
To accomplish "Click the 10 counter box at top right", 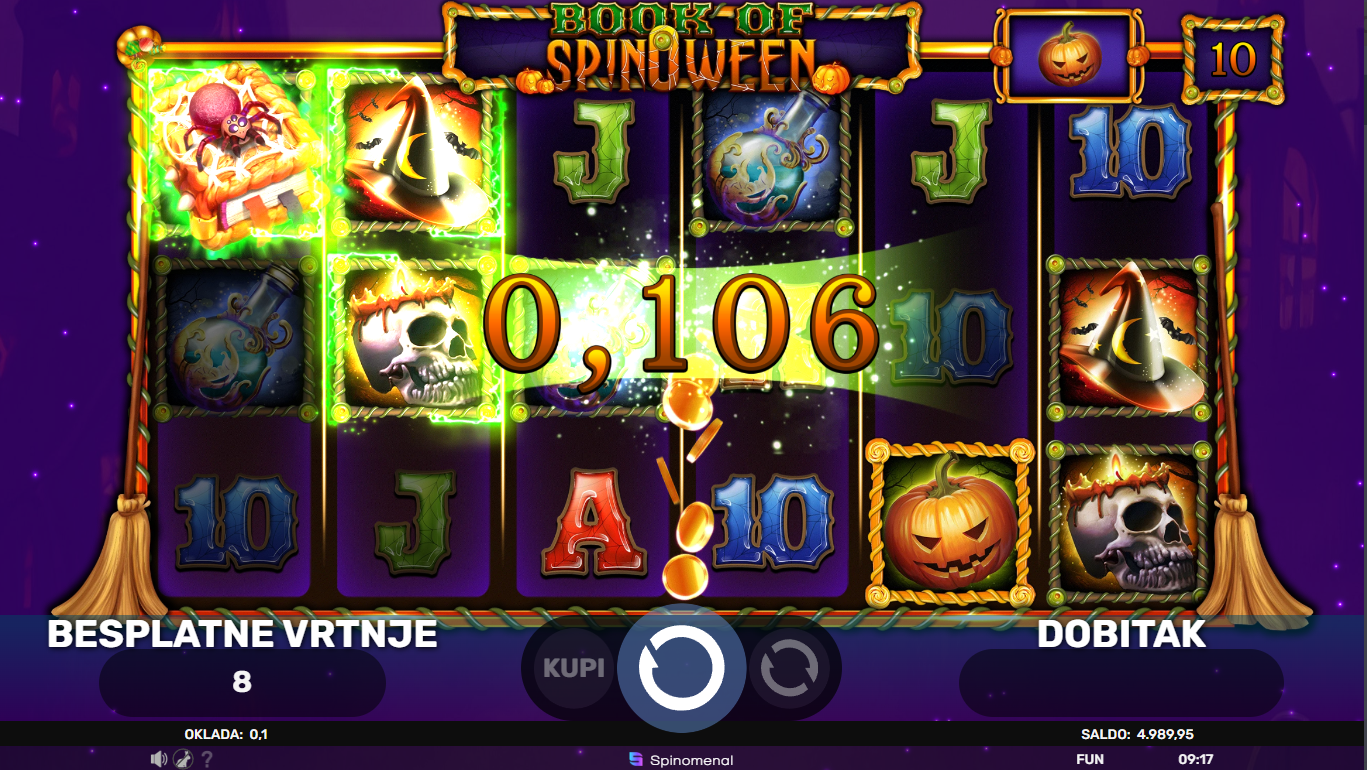I will pos(1232,59).
